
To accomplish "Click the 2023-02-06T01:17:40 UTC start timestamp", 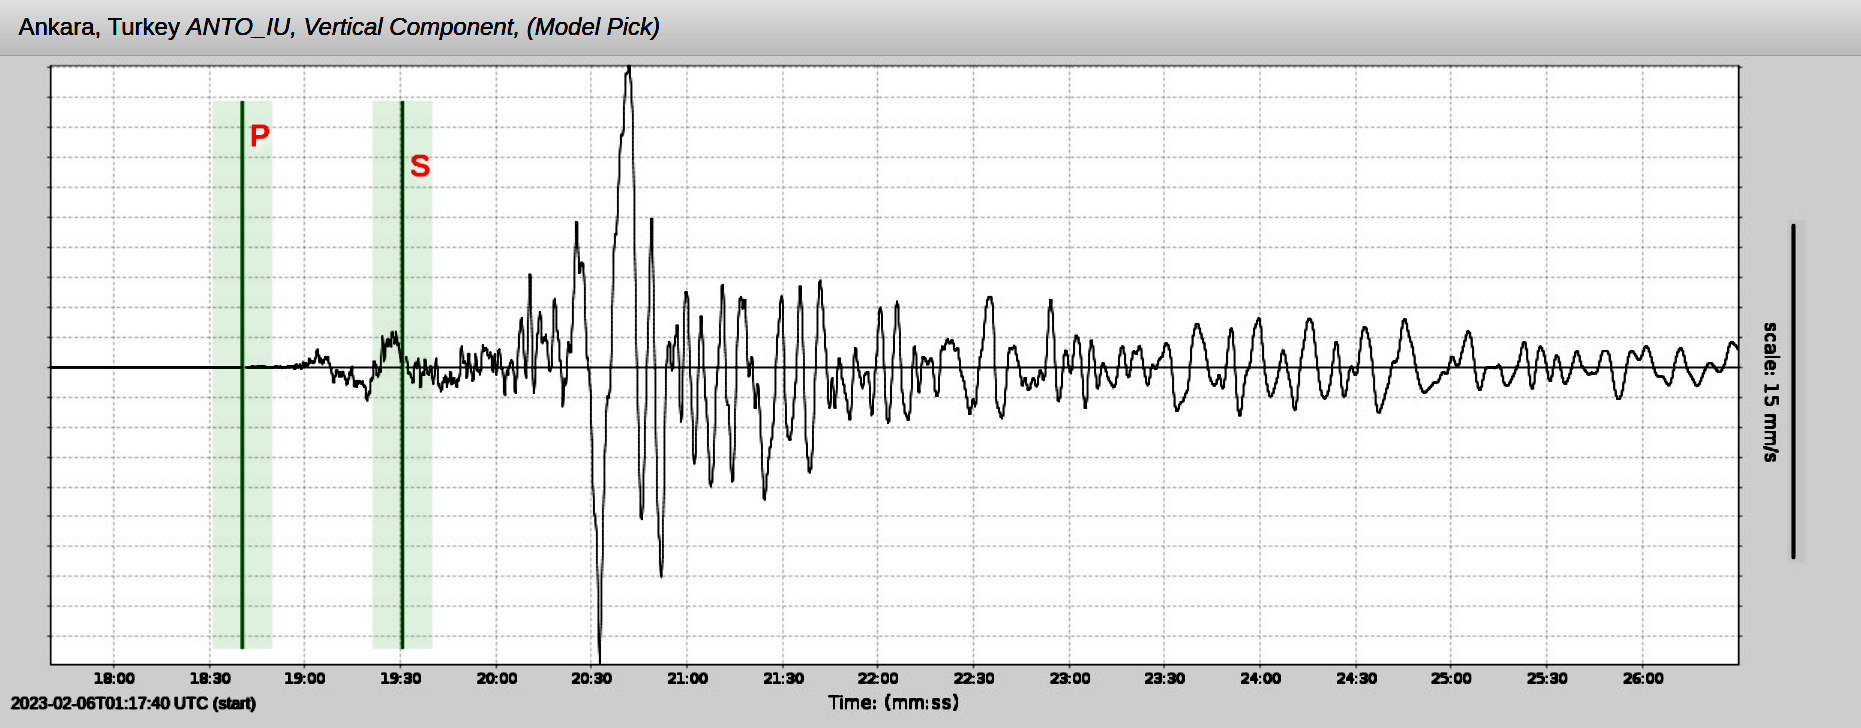I will [x=133, y=703].
